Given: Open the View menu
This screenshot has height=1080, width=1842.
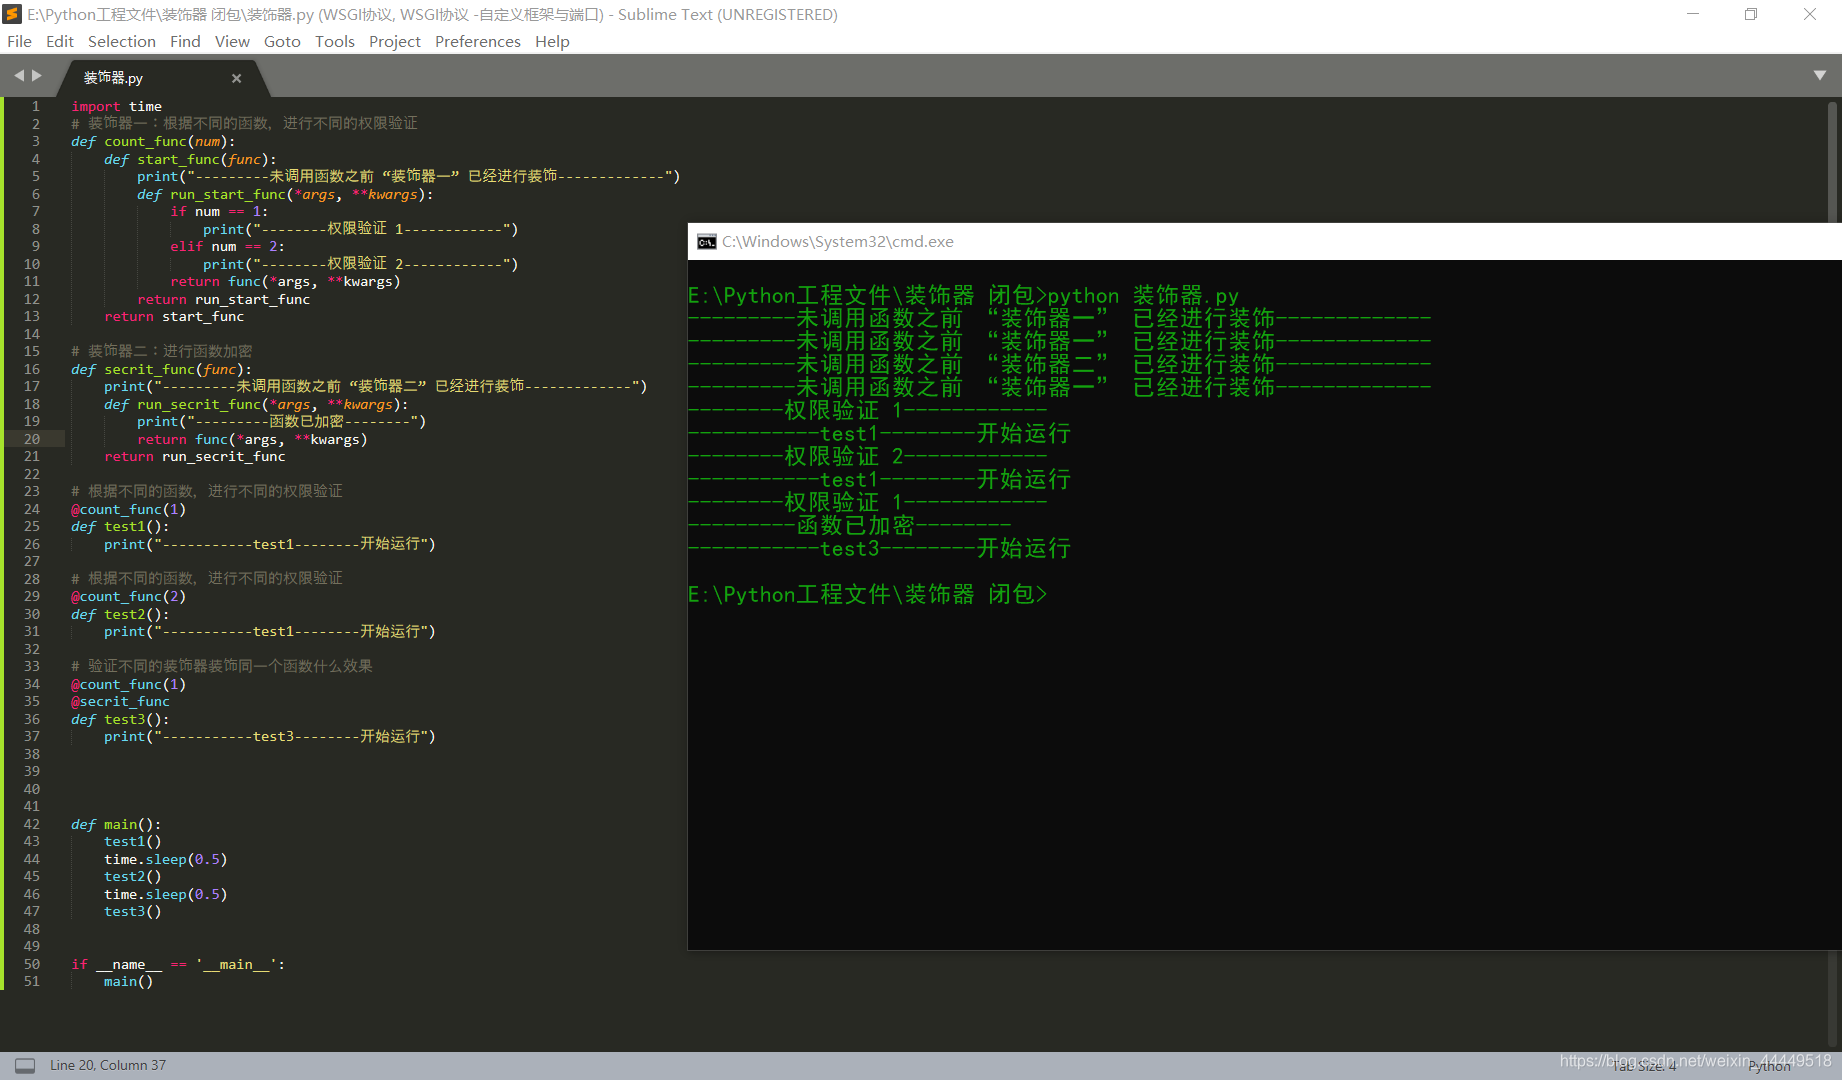Looking at the screenshot, I should coord(232,41).
